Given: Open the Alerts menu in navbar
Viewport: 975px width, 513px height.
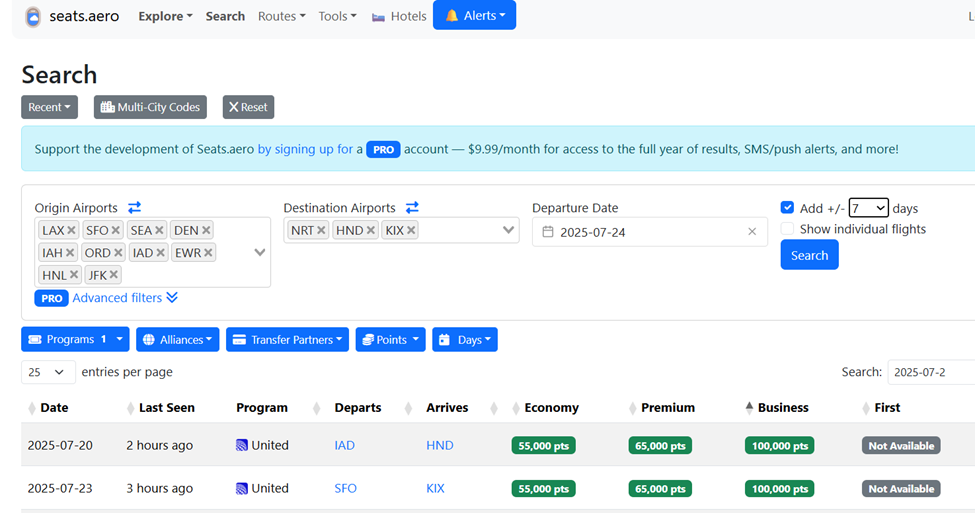Looking at the screenshot, I should pyautogui.click(x=474, y=16).
